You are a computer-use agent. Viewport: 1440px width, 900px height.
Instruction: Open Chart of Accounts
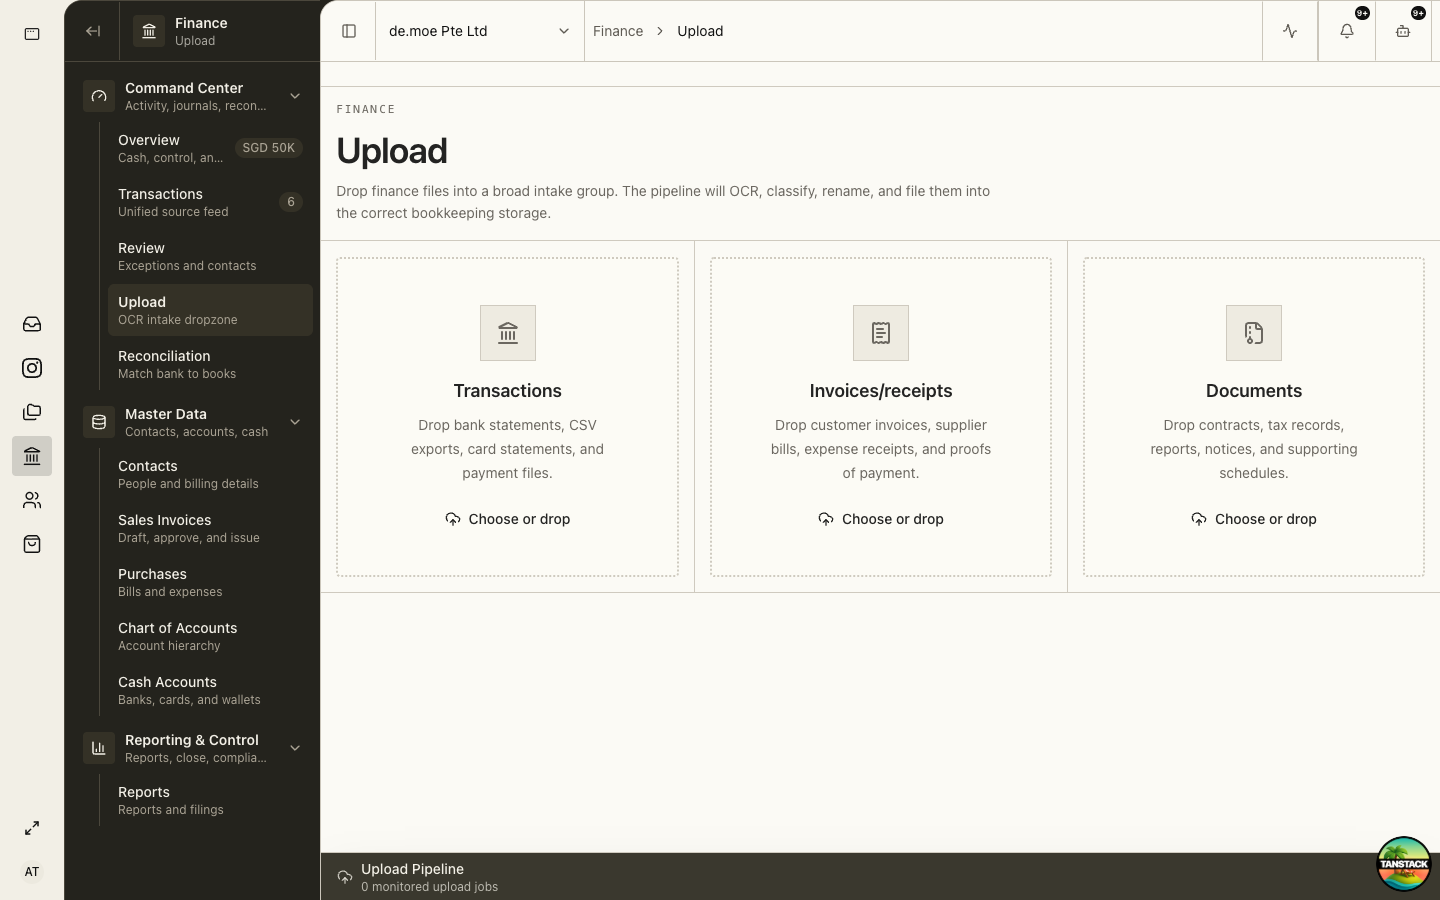click(x=210, y=636)
